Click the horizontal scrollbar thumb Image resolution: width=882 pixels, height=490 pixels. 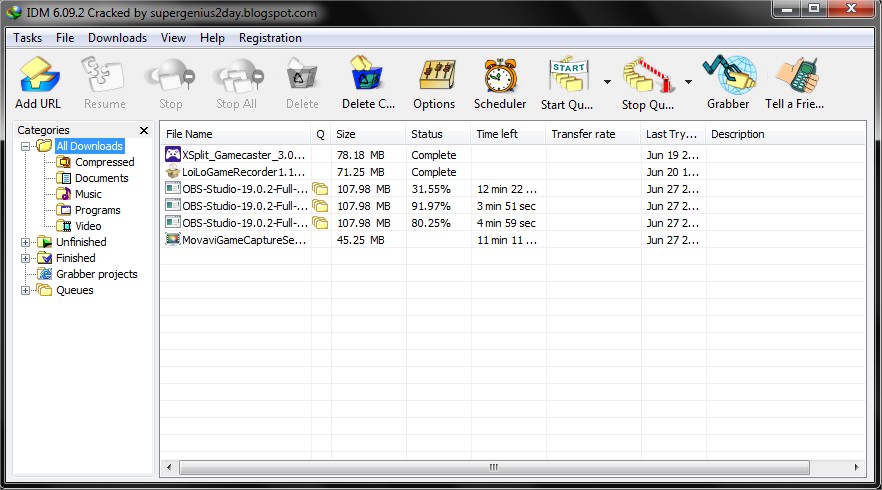pos(494,467)
